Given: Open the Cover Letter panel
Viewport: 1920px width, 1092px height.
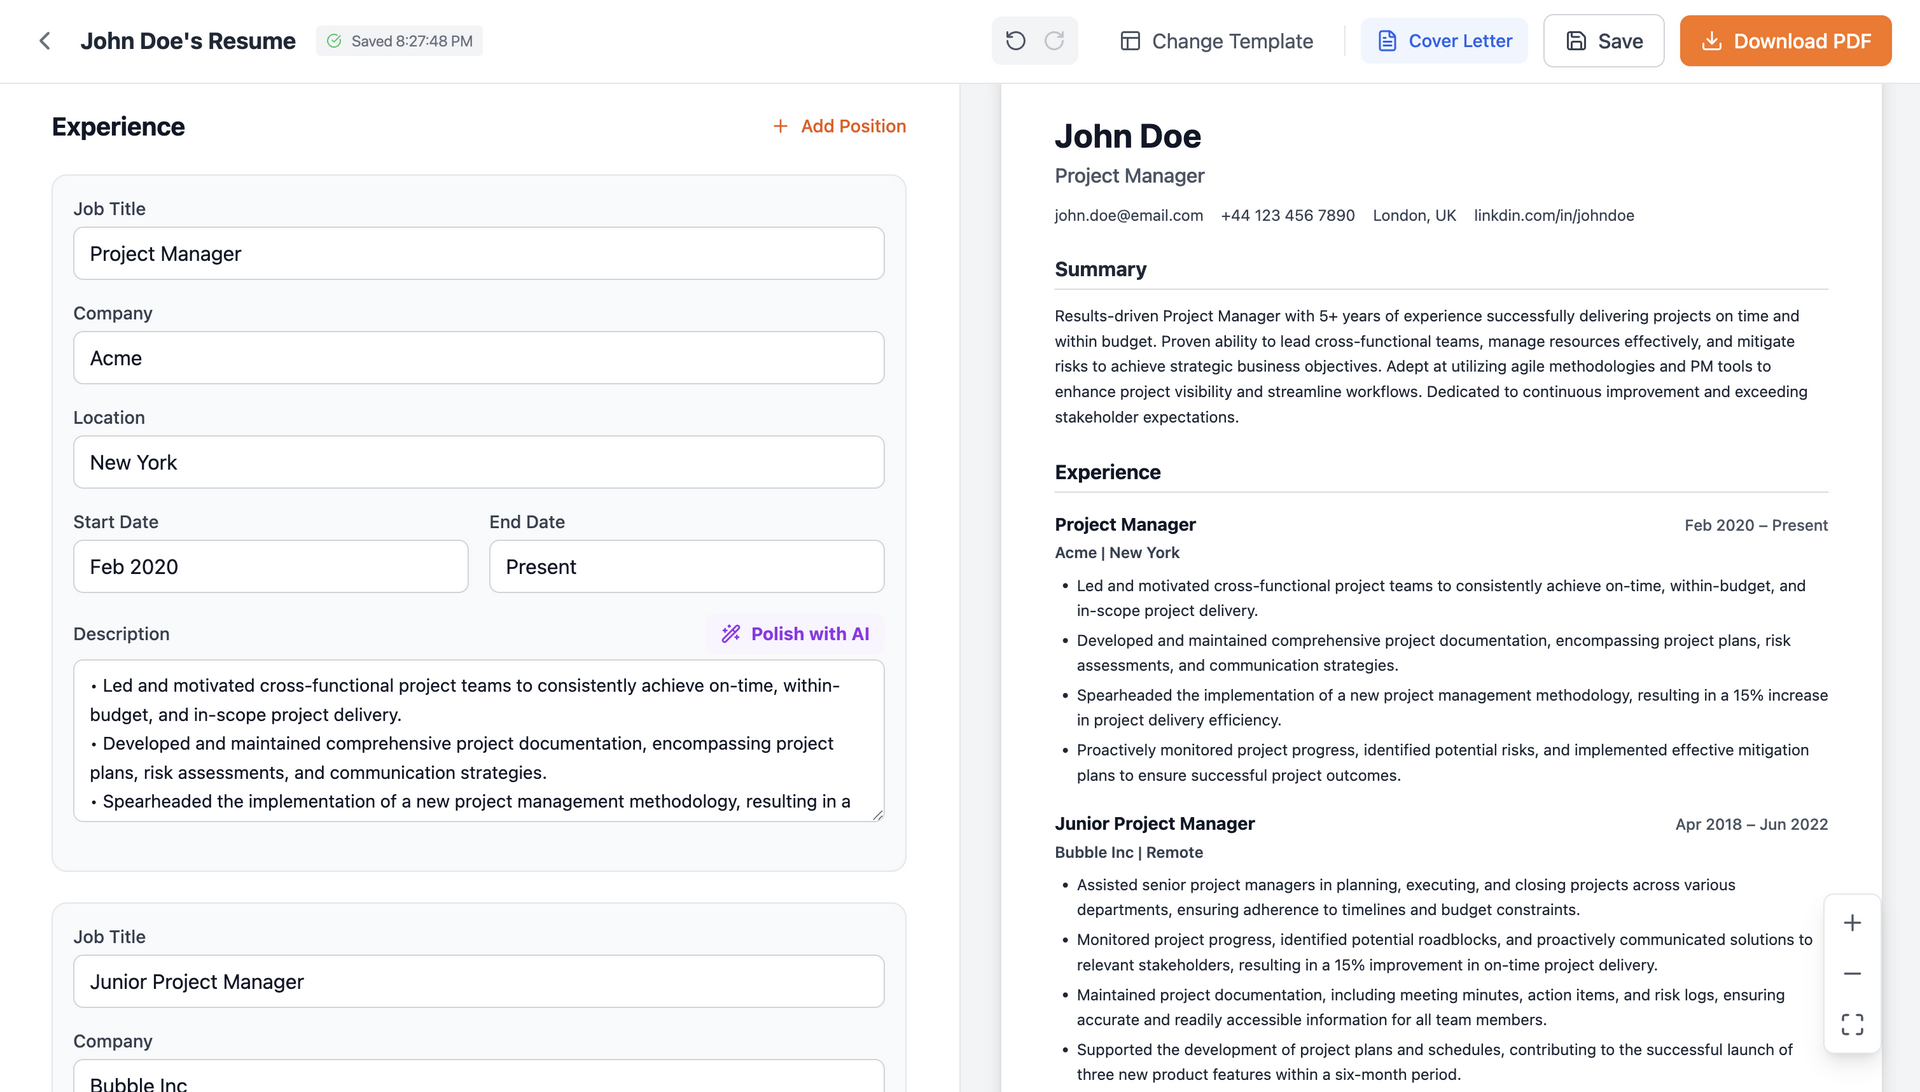Looking at the screenshot, I should pos(1444,40).
